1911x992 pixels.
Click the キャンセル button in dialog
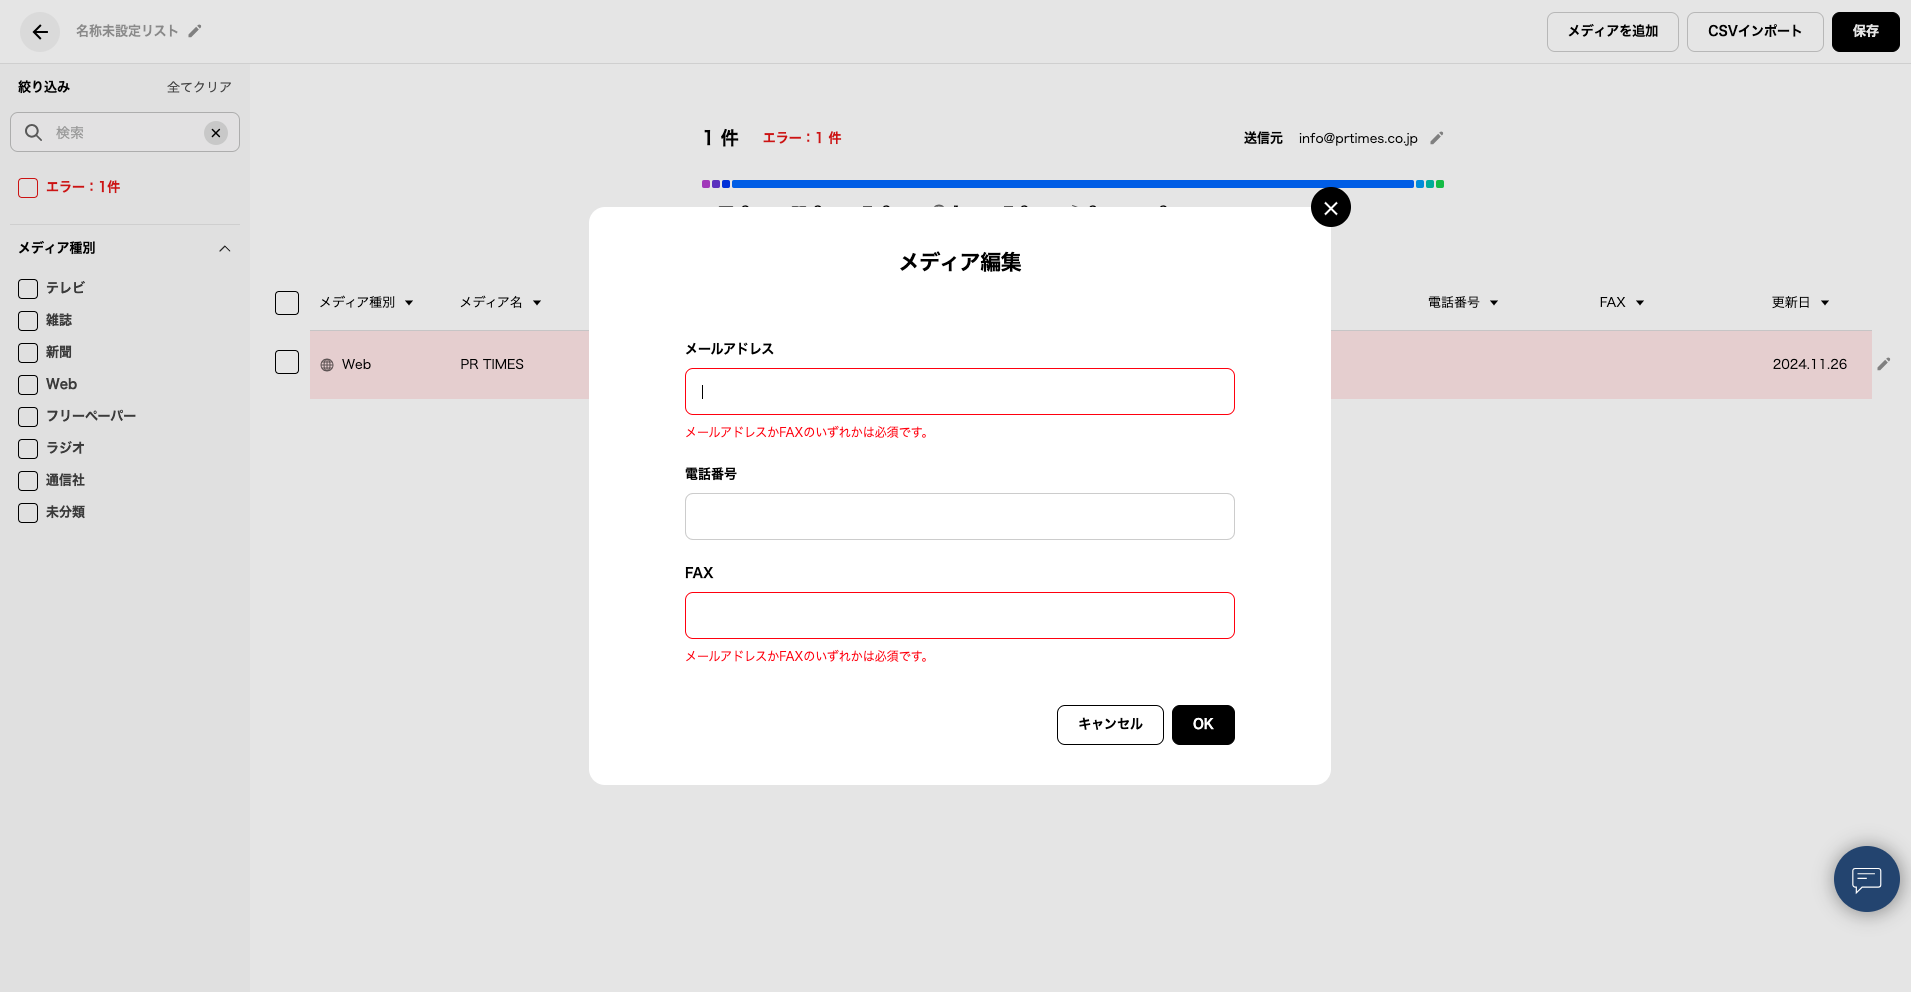click(1110, 725)
